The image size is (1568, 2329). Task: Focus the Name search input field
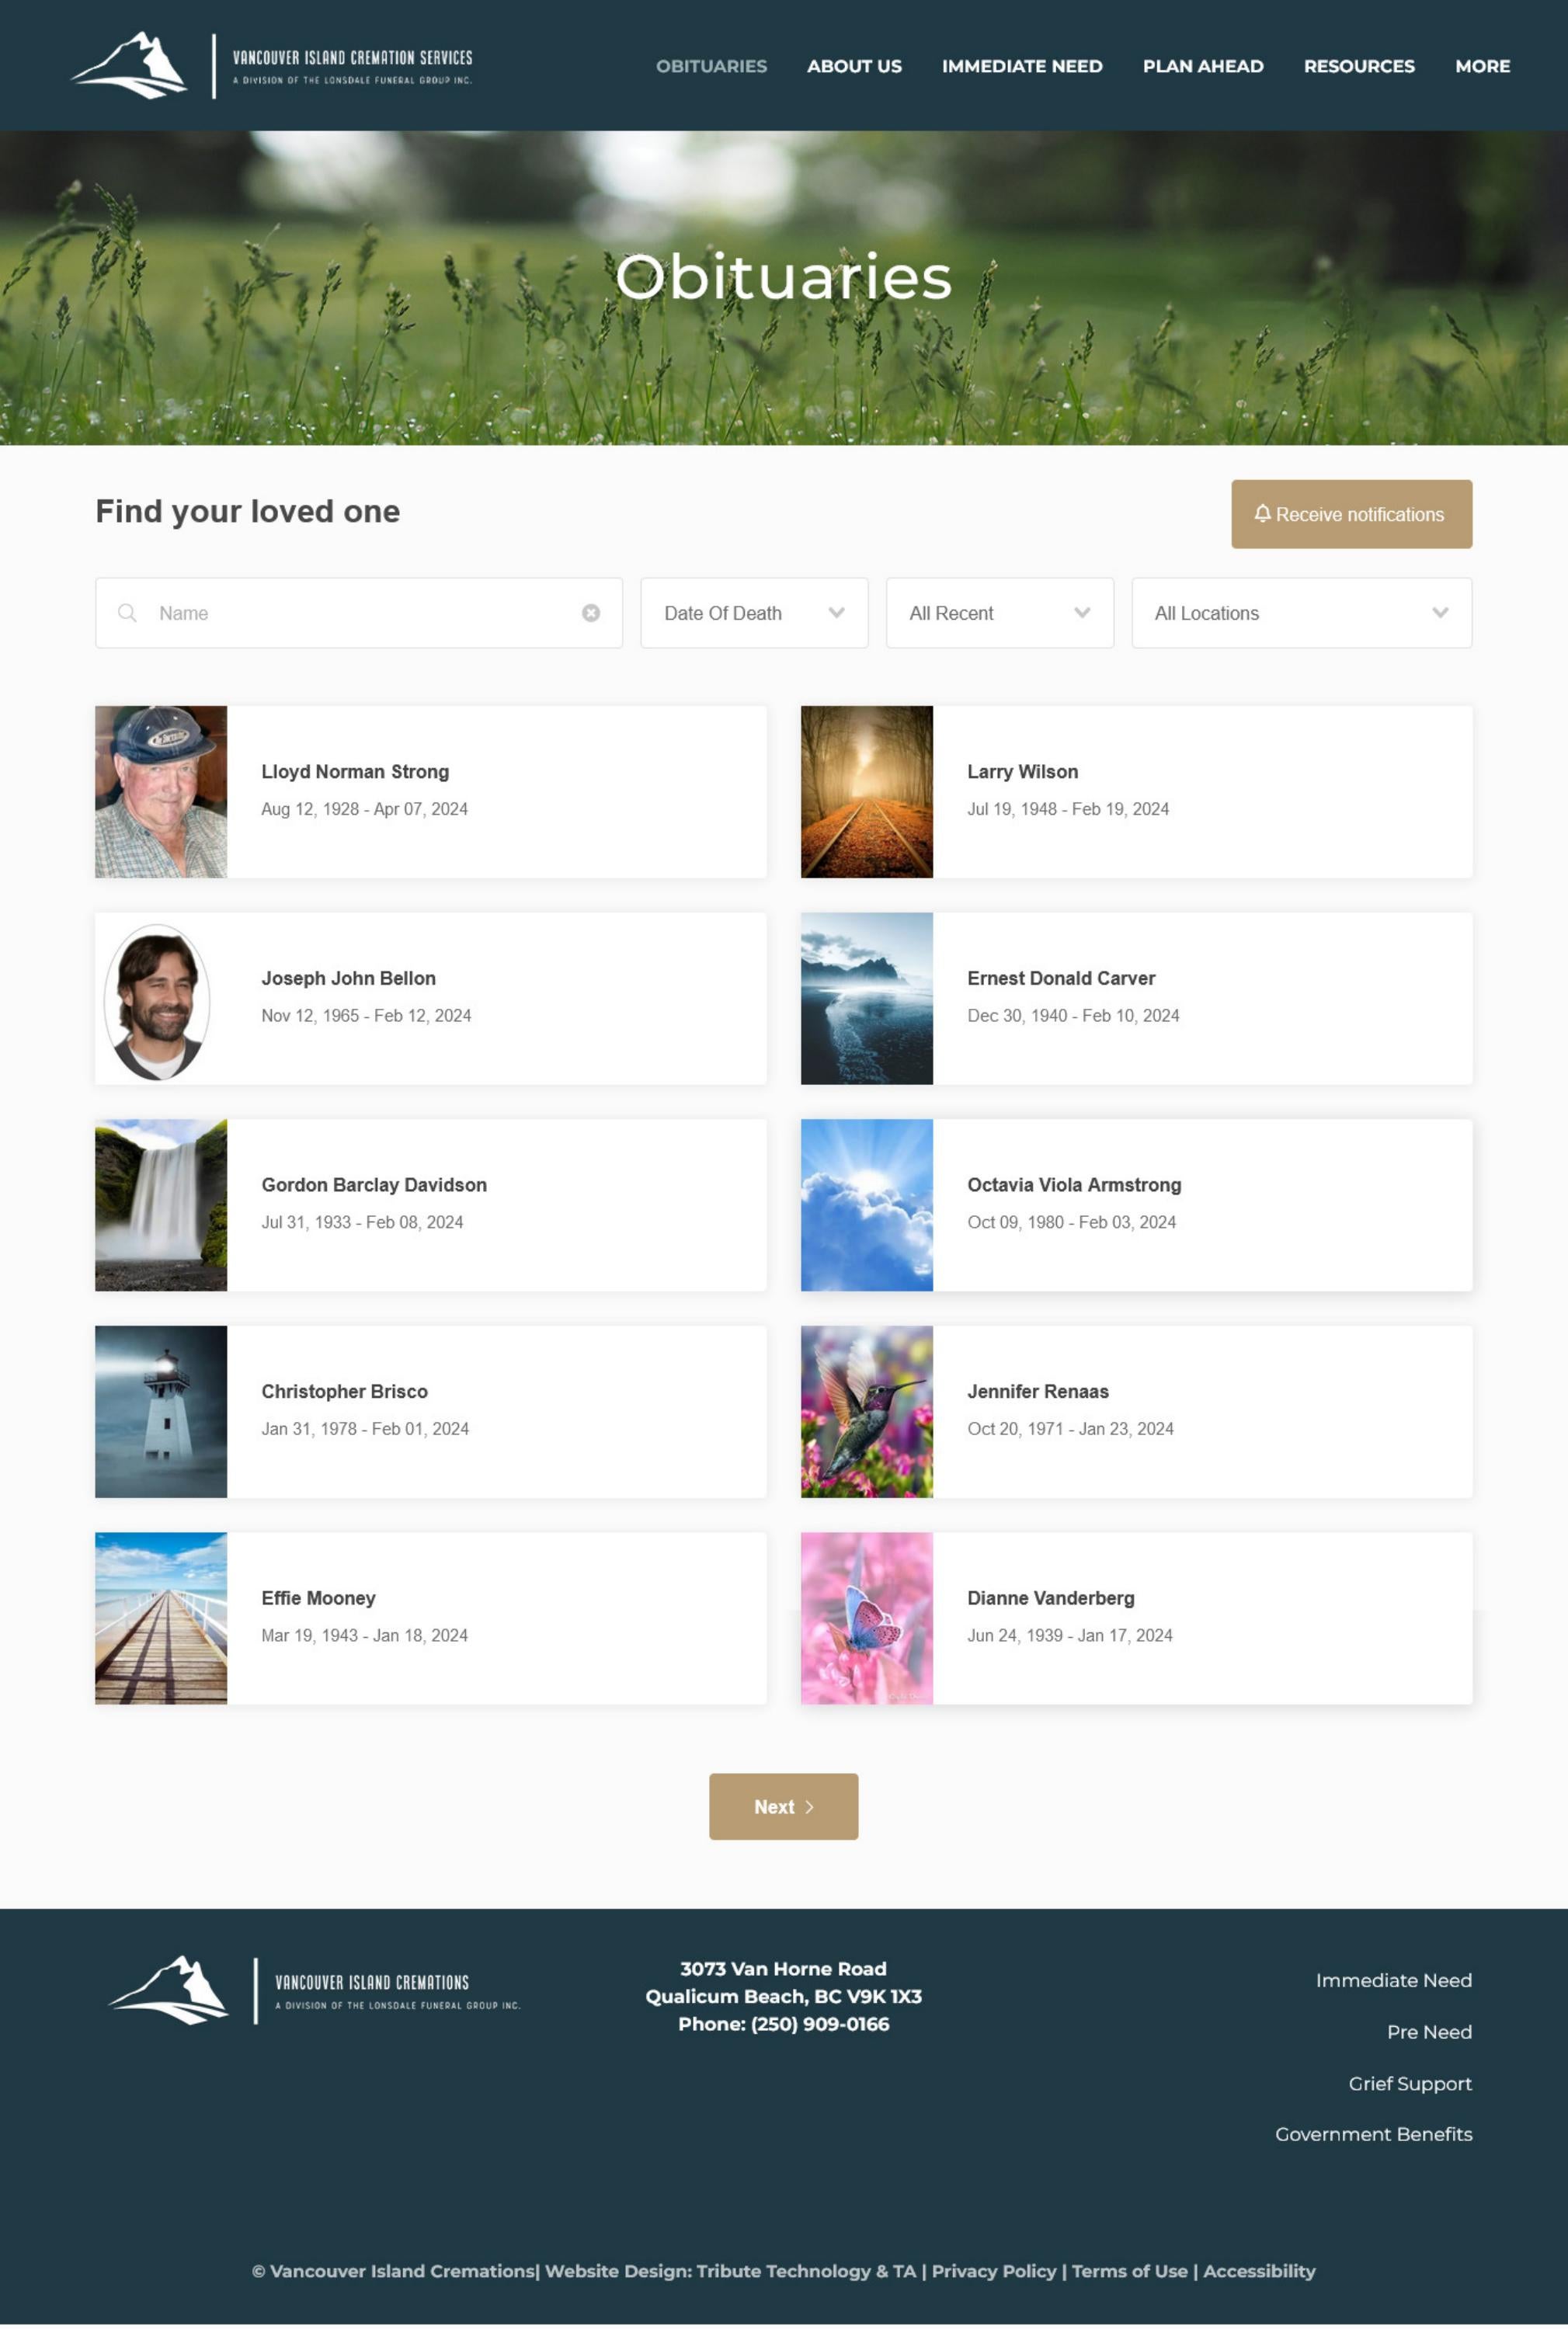tap(359, 612)
